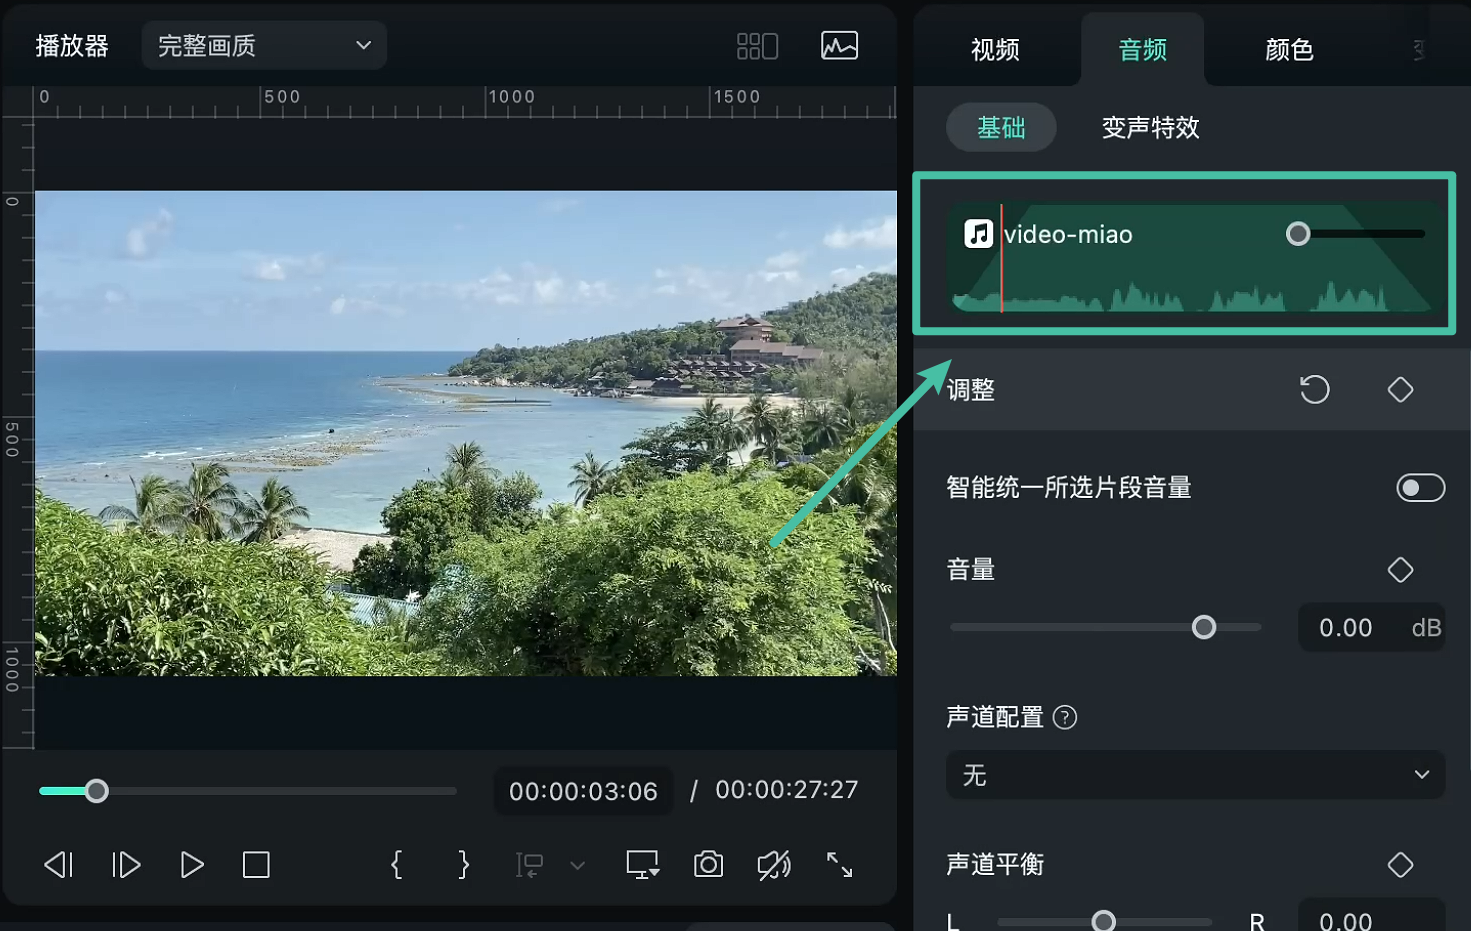
Task: Play the video with the play icon
Action: coord(191,864)
